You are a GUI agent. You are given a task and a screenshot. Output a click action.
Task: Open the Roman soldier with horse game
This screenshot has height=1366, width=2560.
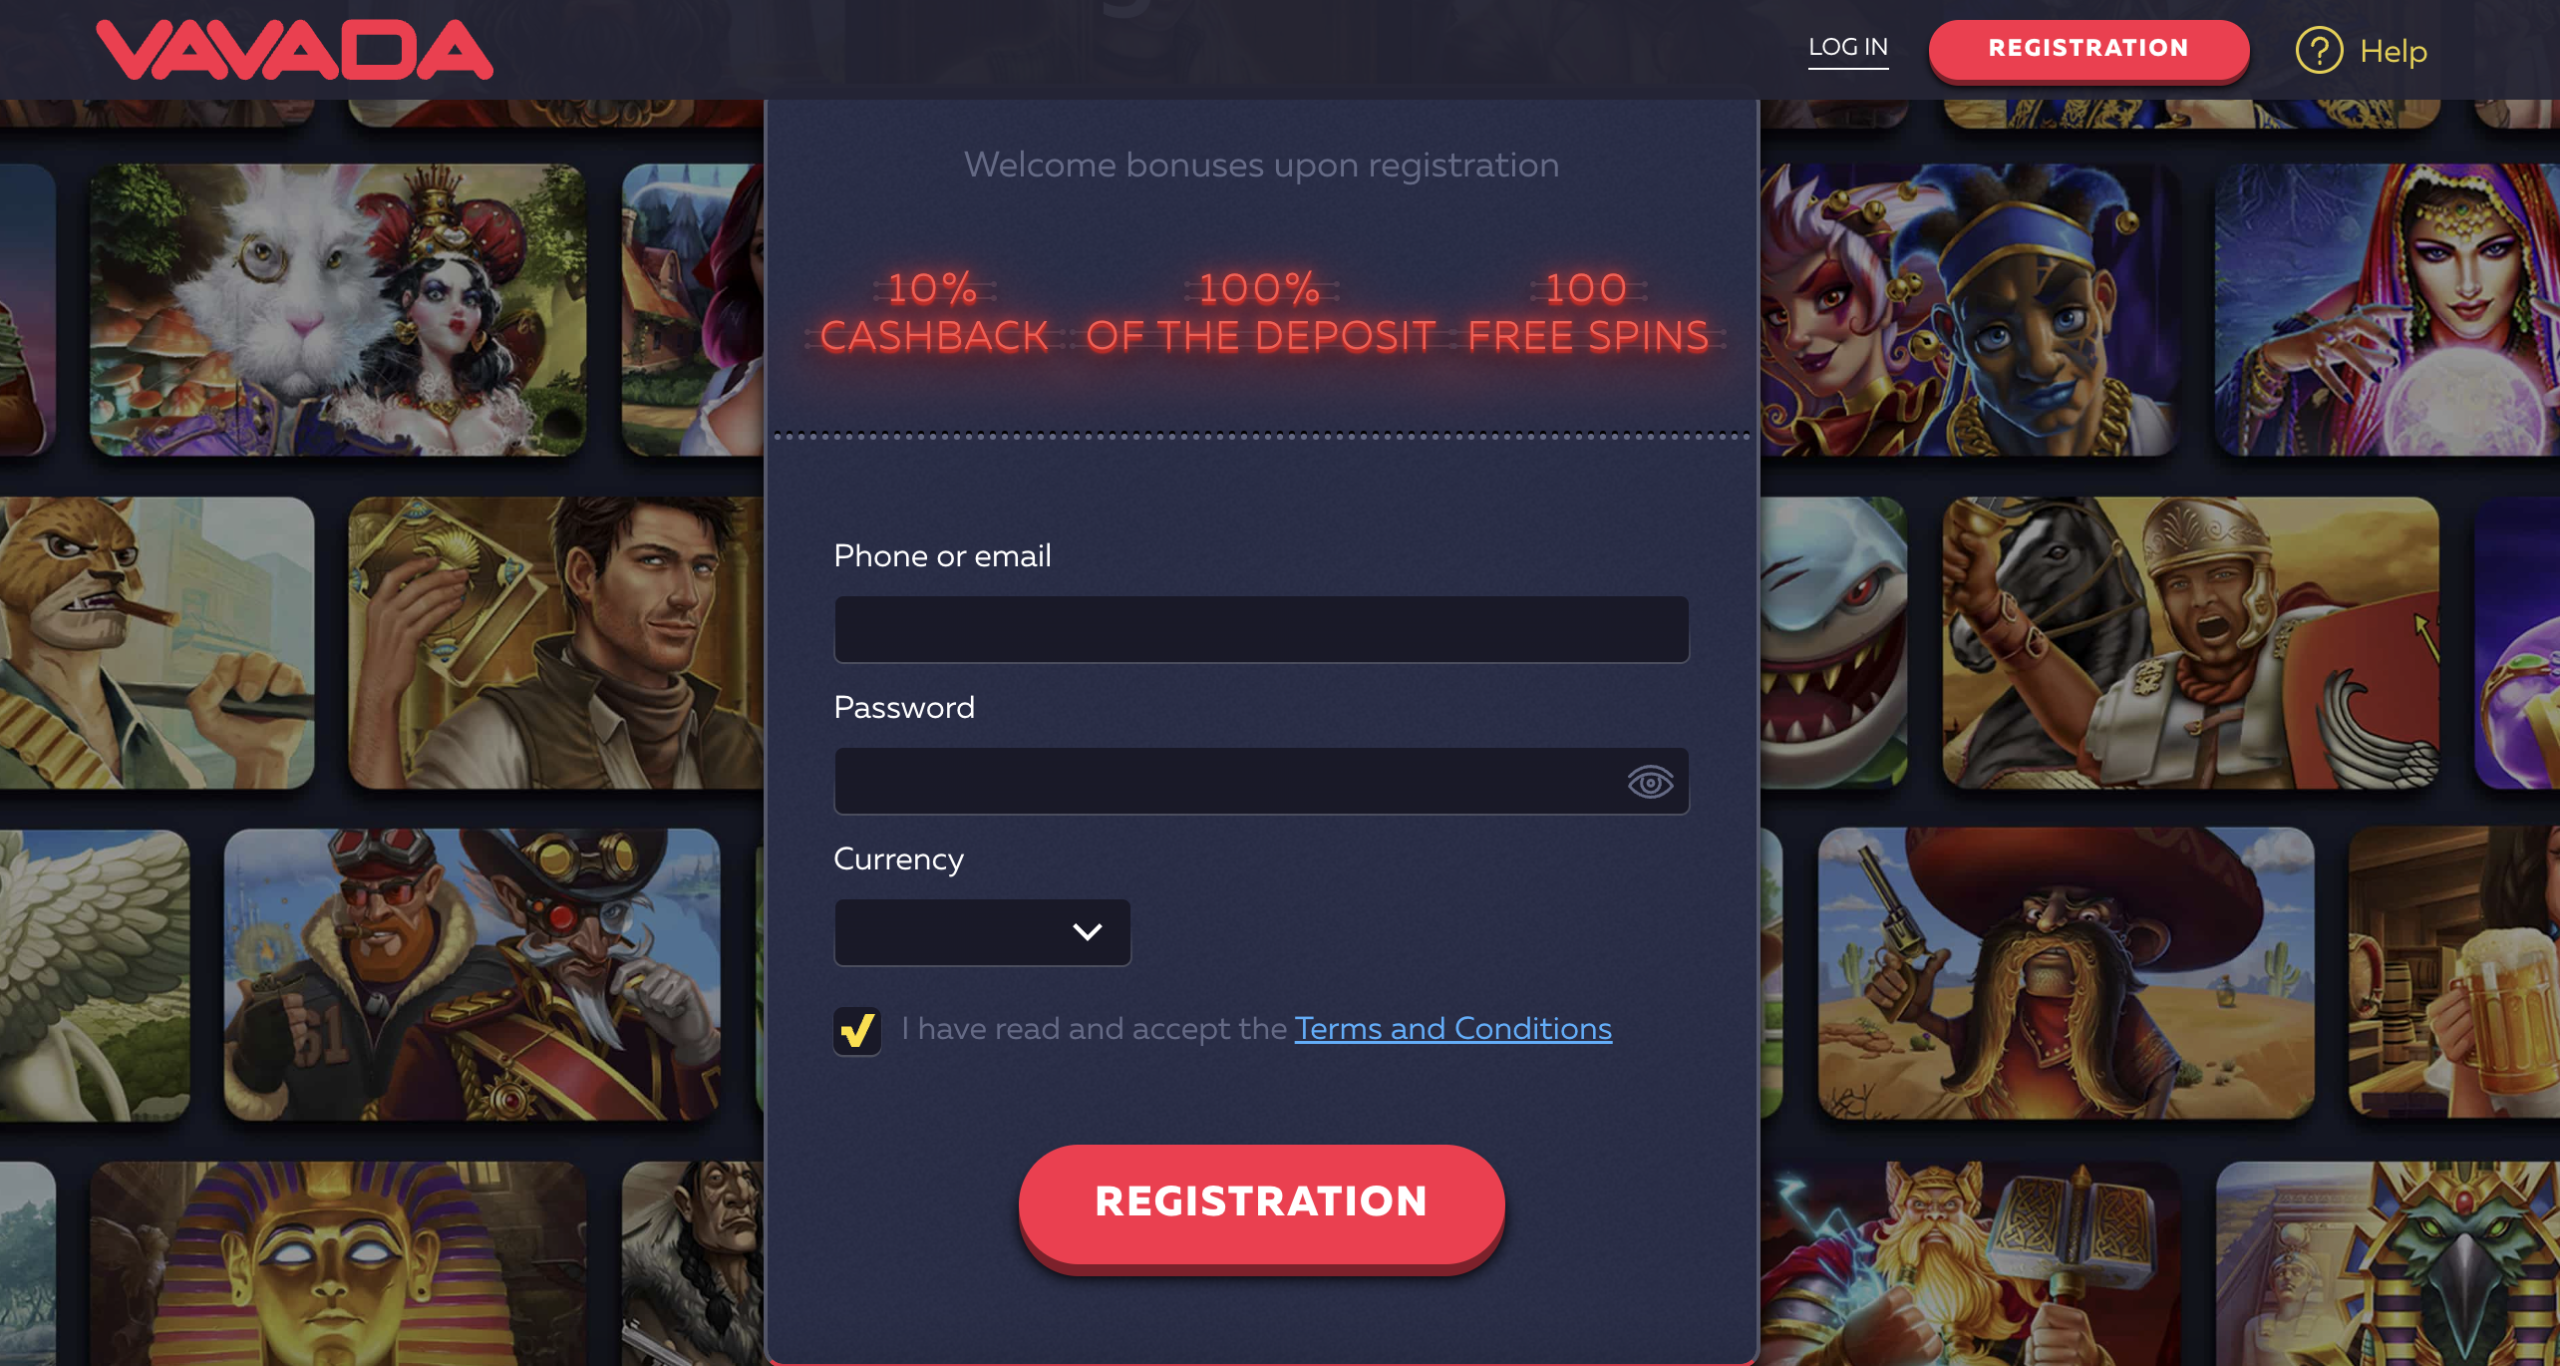(x=2190, y=643)
